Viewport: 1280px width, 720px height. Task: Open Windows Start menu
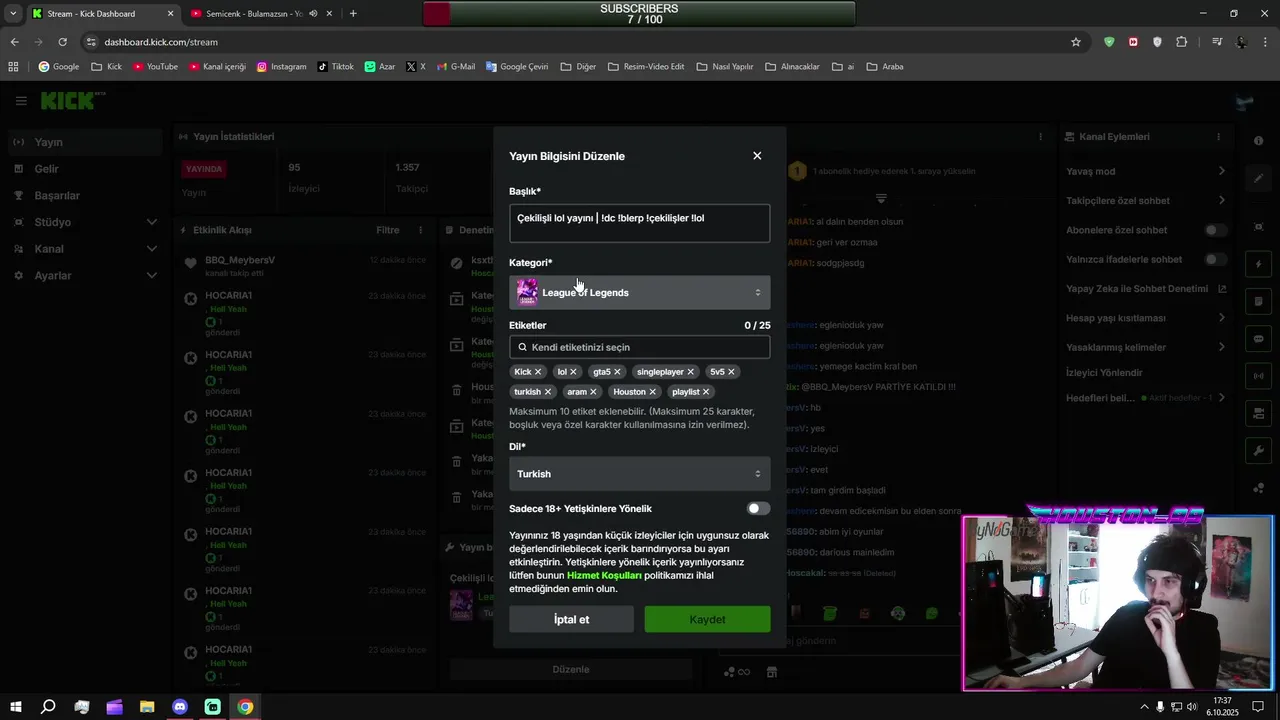[x=15, y=707]
